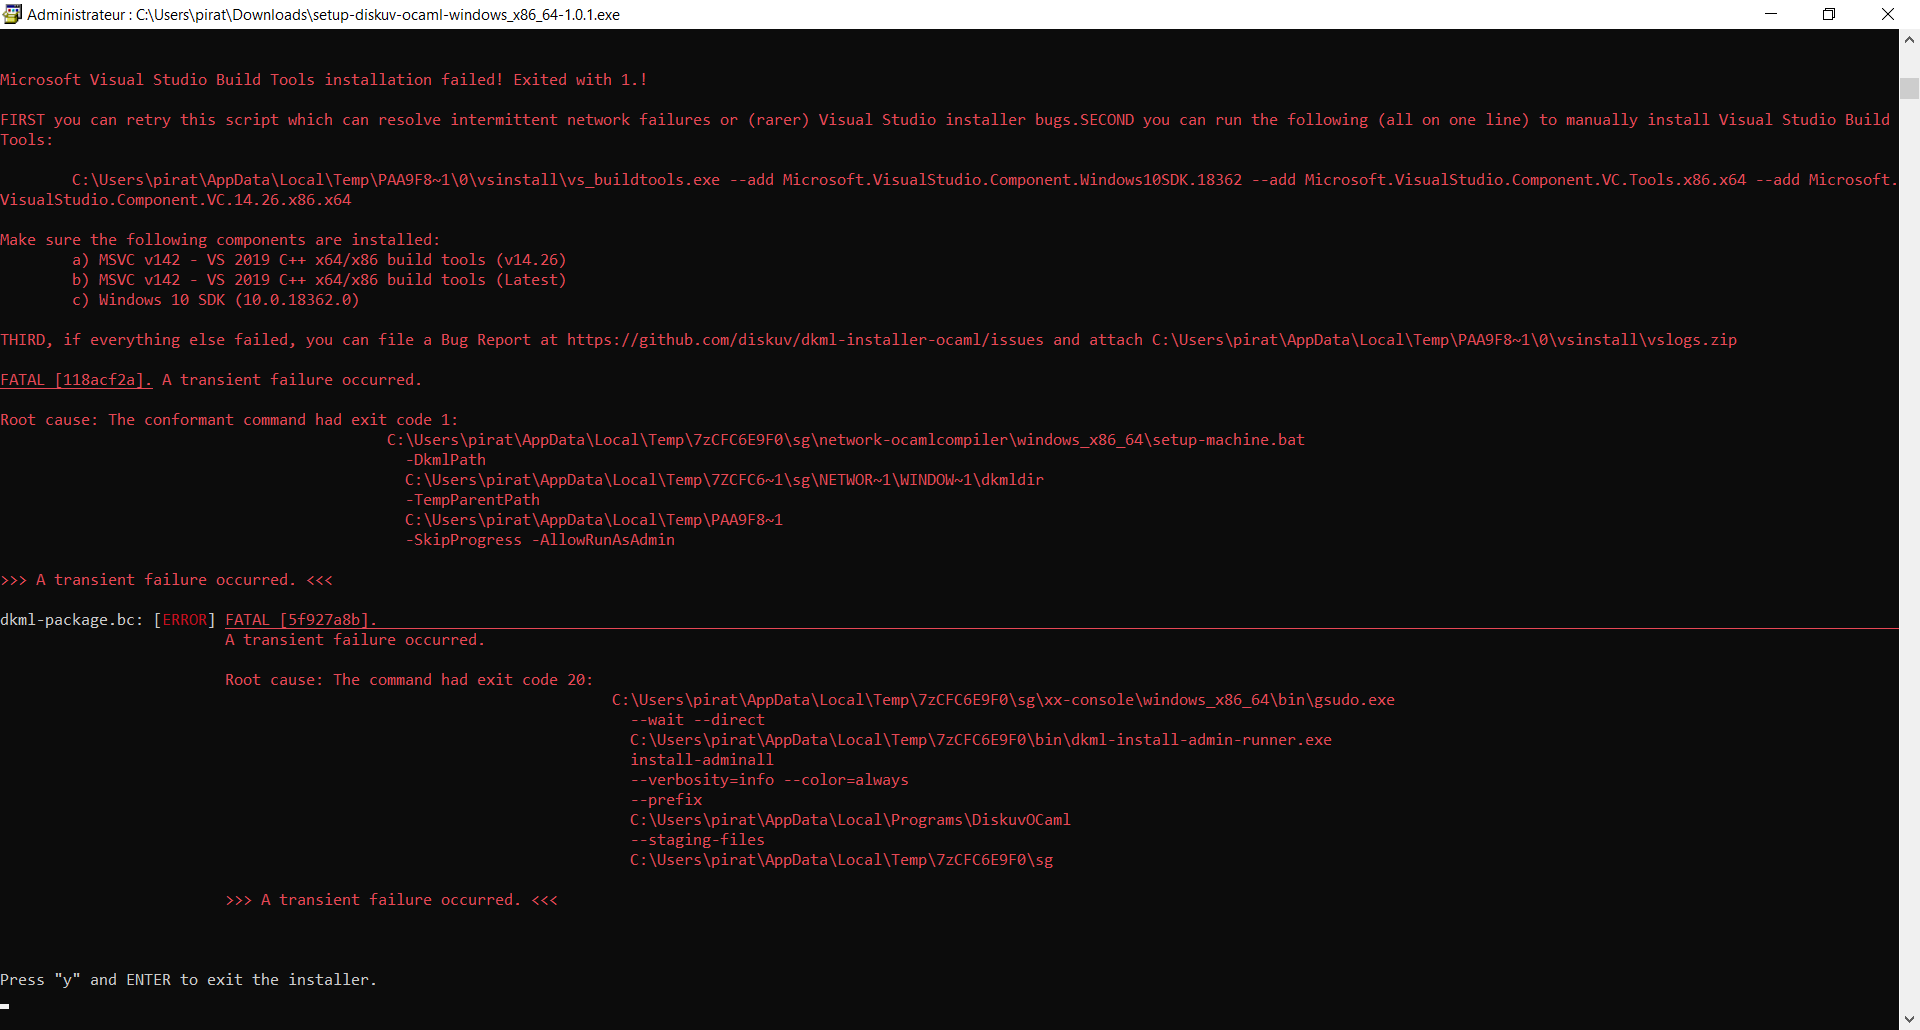Click the GitHub dkml-installer-ocaml issues URL
This screenshot has height=1030, width=1920.
pos(805,340)
